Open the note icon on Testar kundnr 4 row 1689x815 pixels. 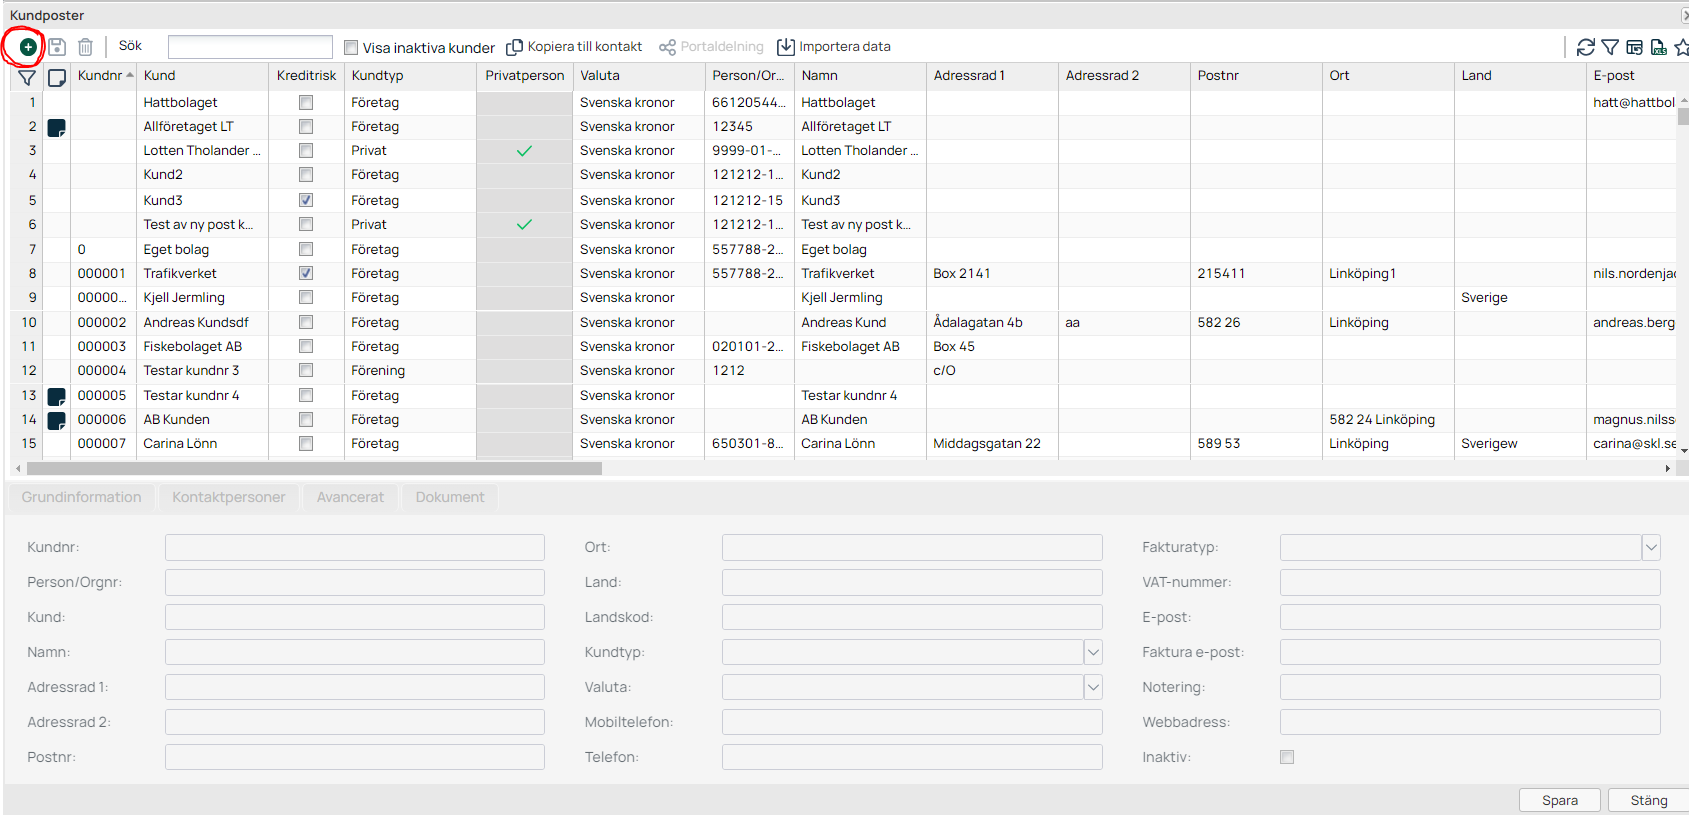57,396
